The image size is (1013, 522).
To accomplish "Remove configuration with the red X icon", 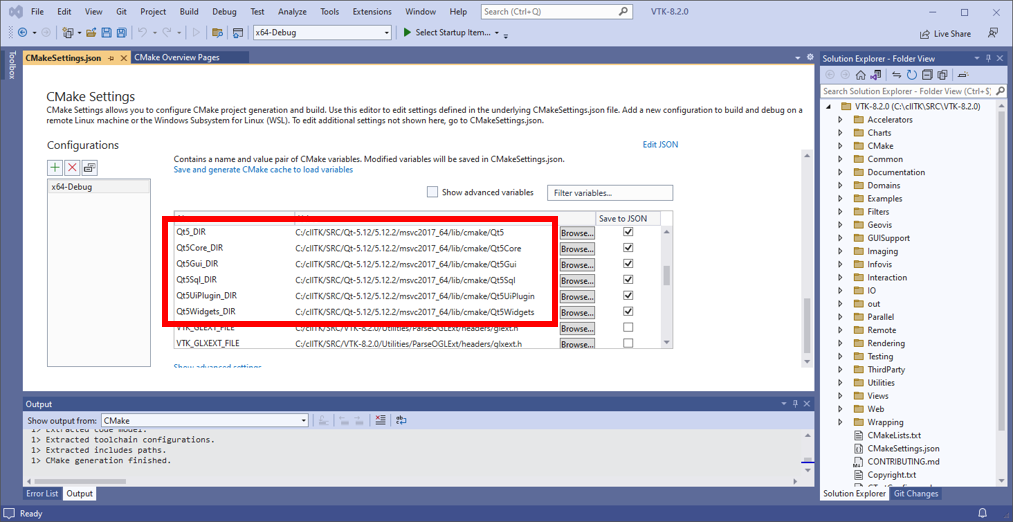I will click(72, 167).
